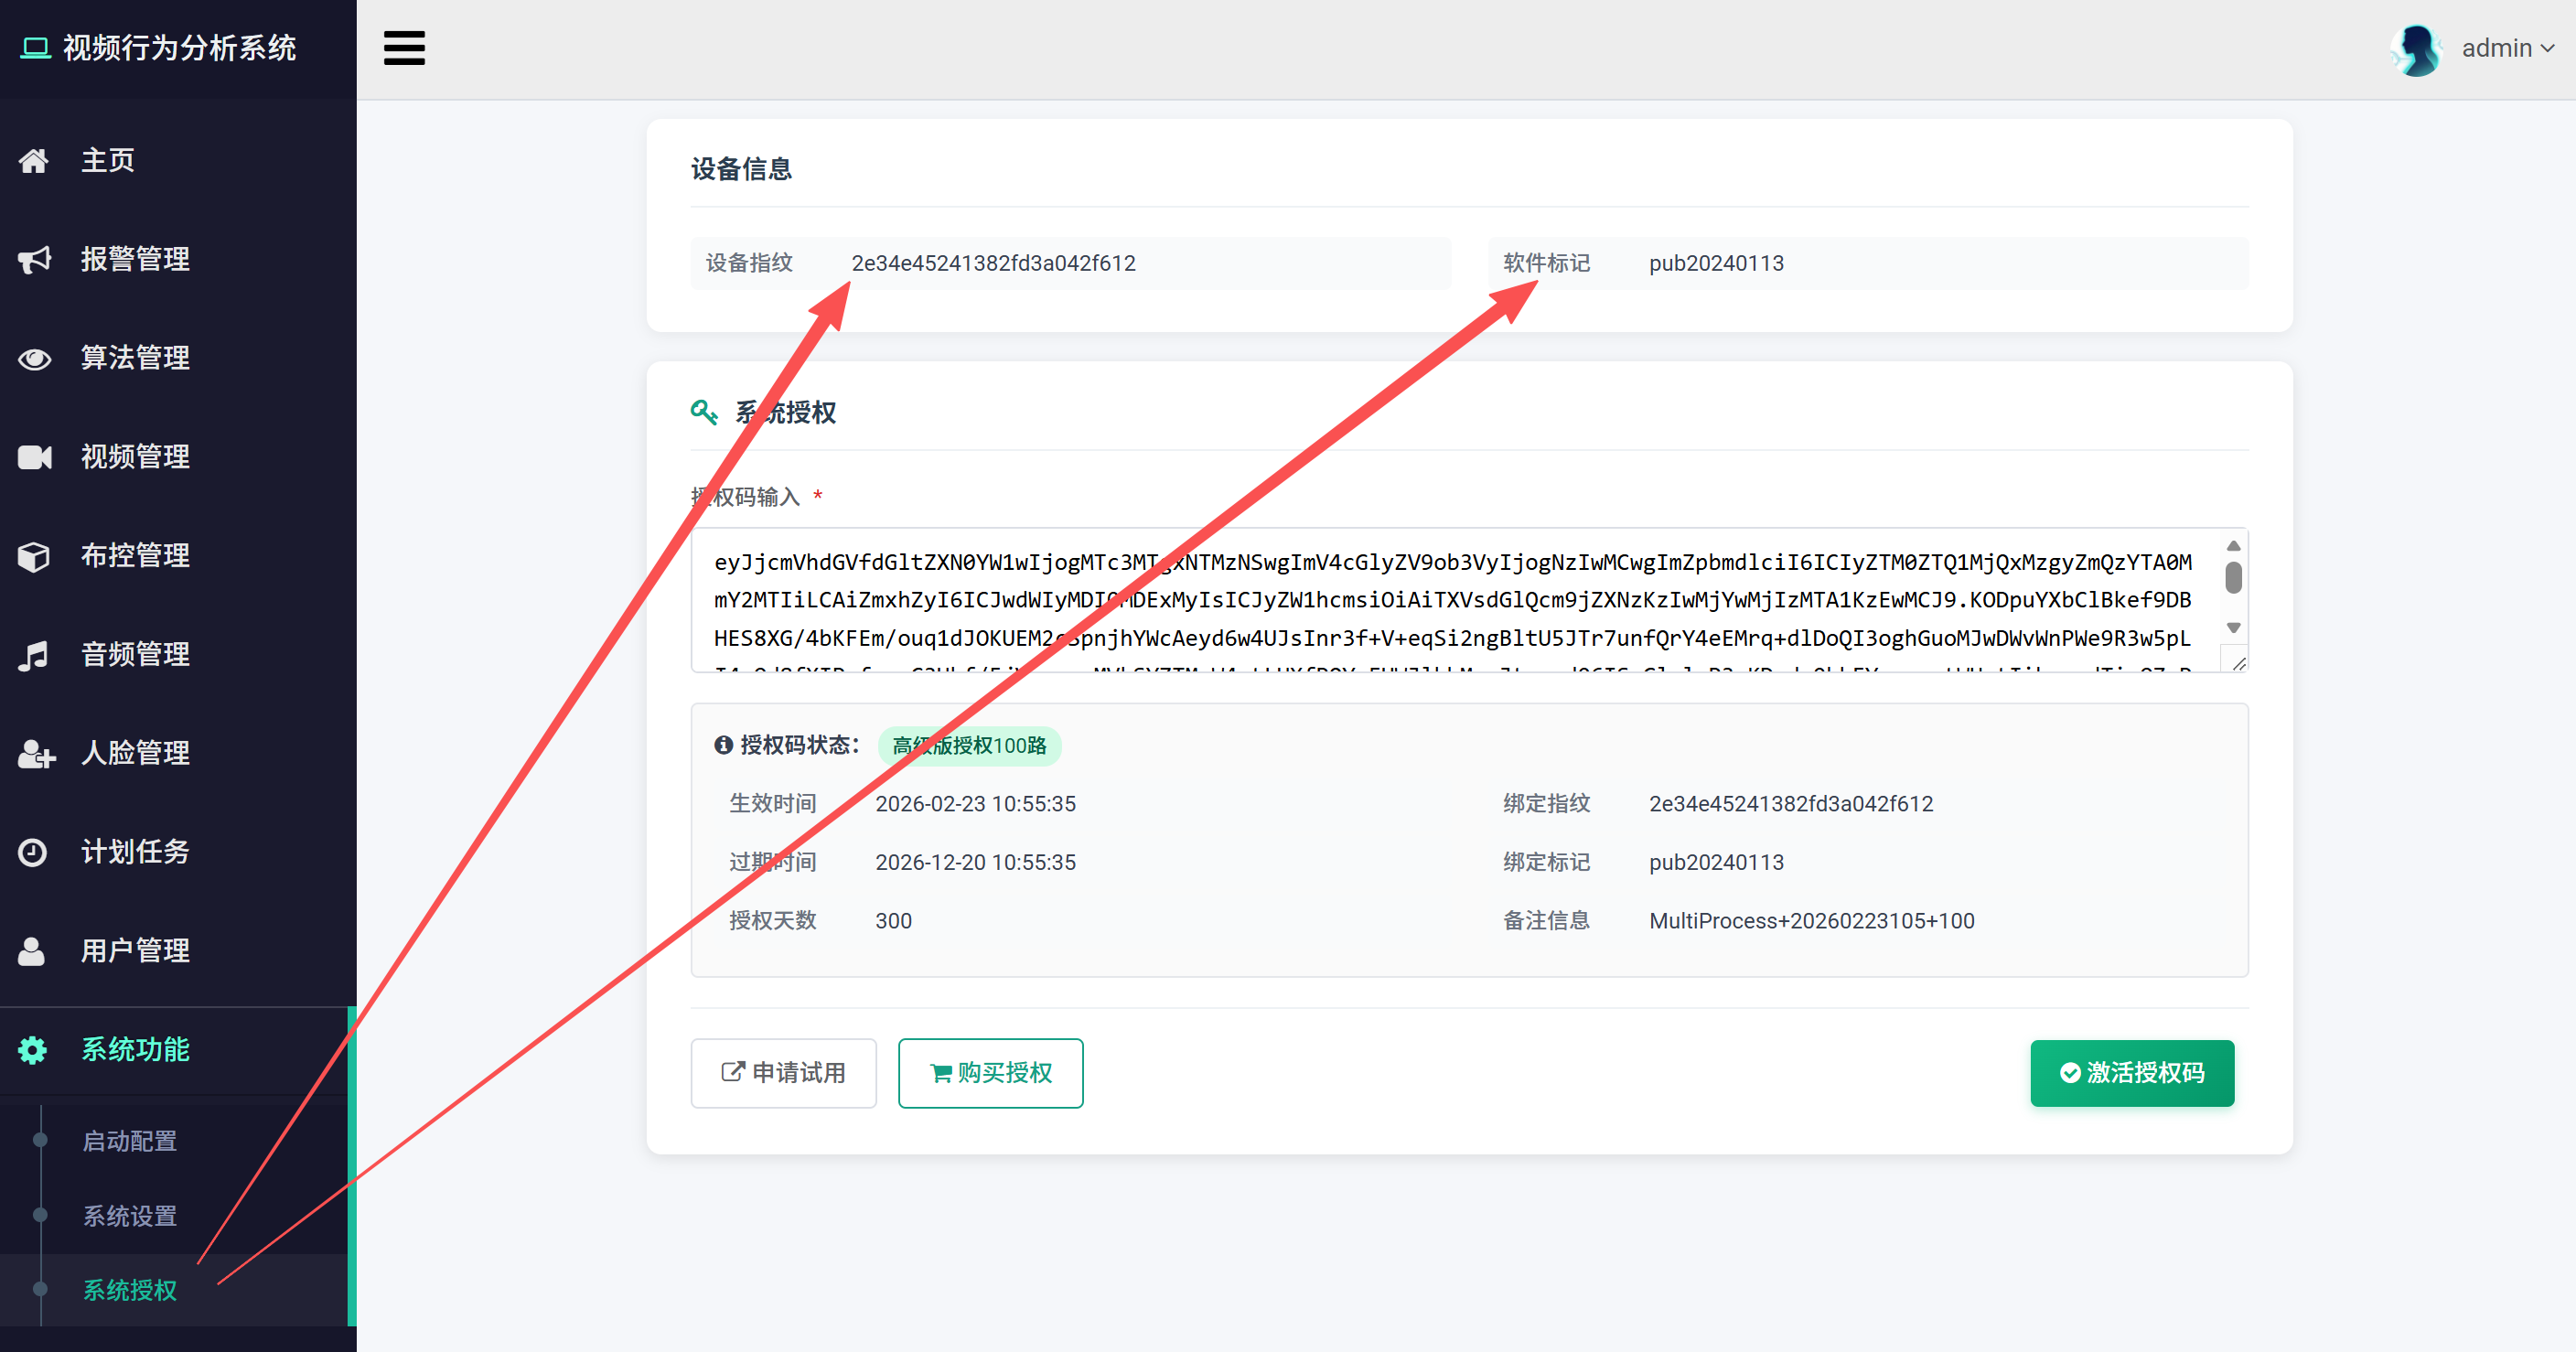
Task: Open 音频管理 menu
Action: point(178,655)
